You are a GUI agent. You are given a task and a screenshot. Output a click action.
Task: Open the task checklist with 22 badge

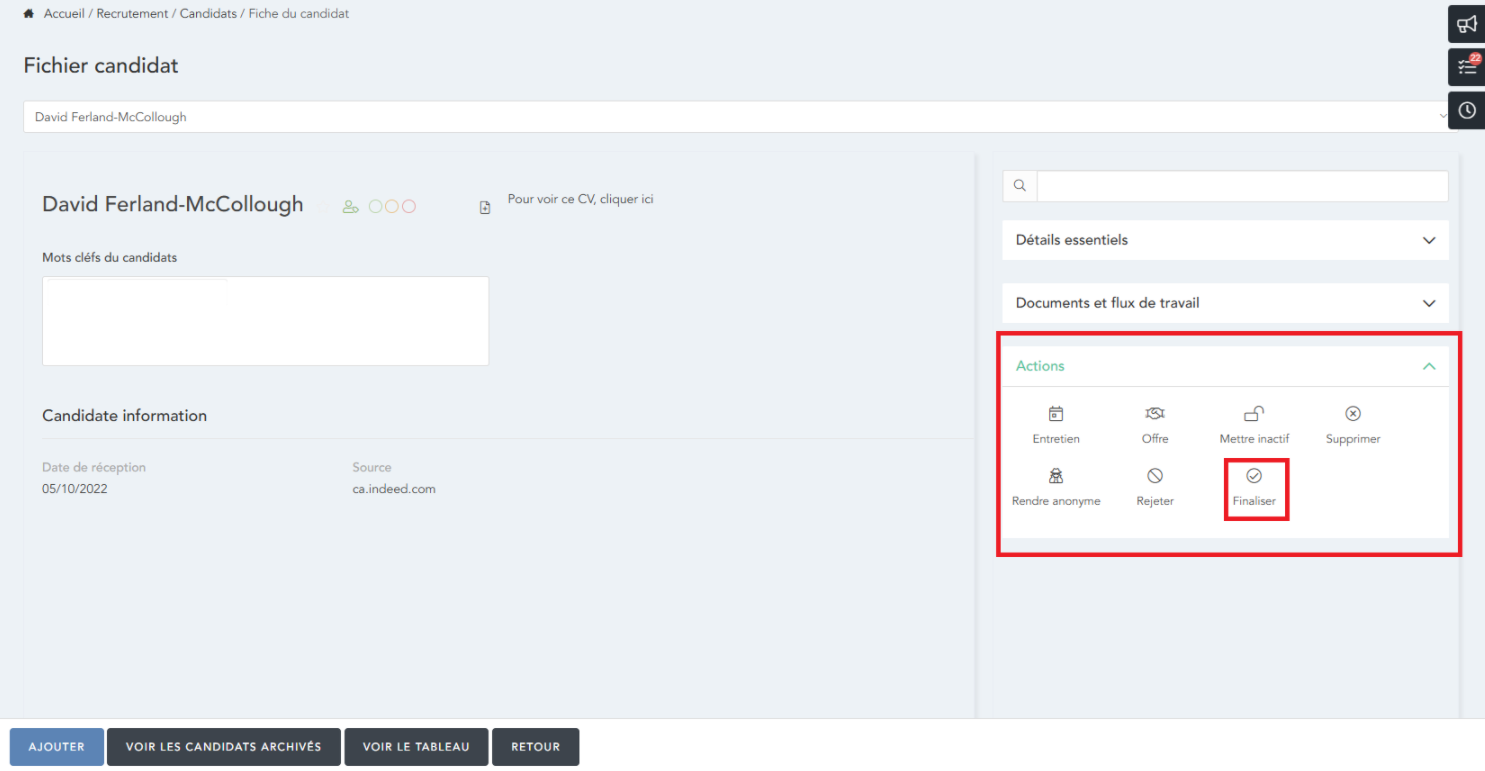(x=1466, y=67)
